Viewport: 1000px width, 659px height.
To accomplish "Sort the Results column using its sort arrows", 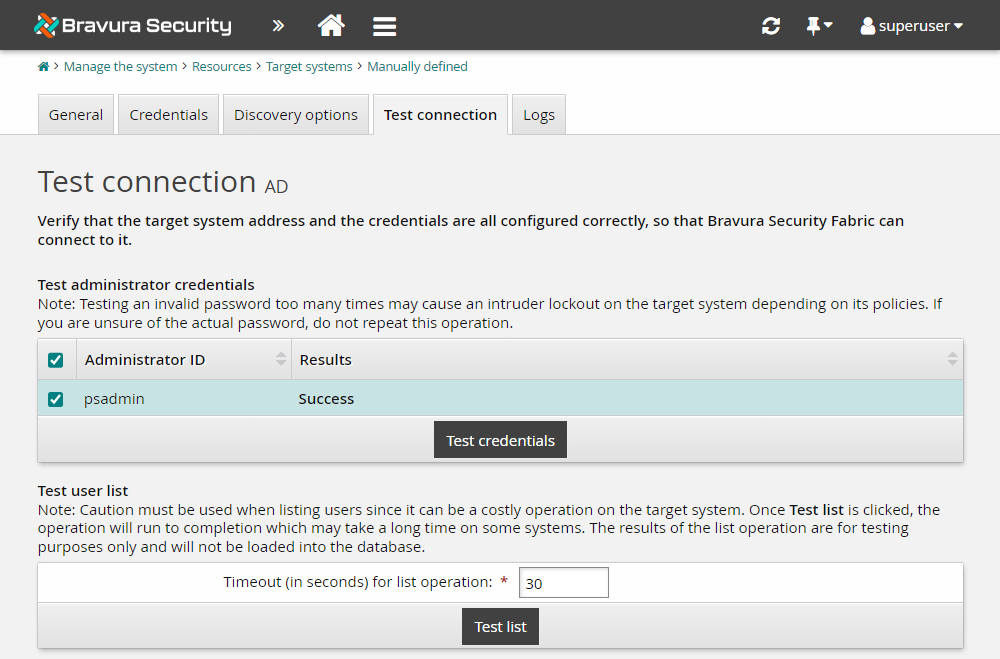I will 952,359.
